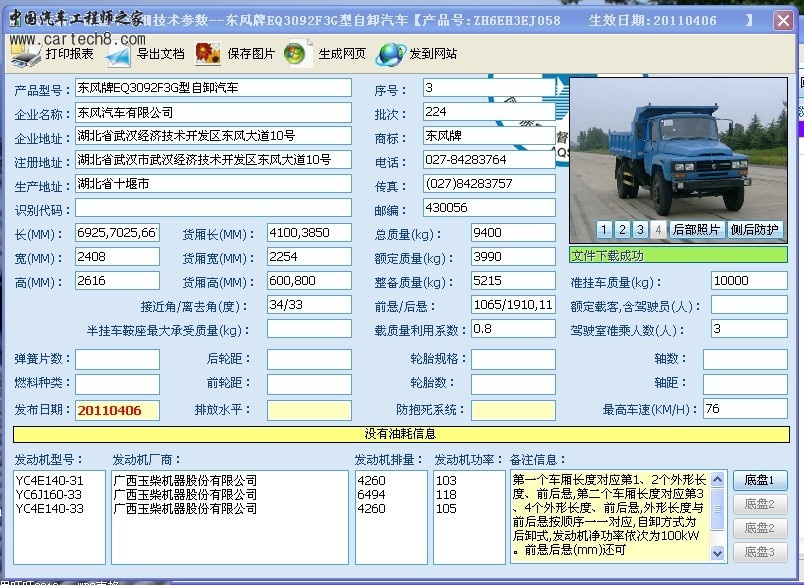The image size is (804, 585).
Task: Select engine model YC4E140-33
Action: coord(49,509)
